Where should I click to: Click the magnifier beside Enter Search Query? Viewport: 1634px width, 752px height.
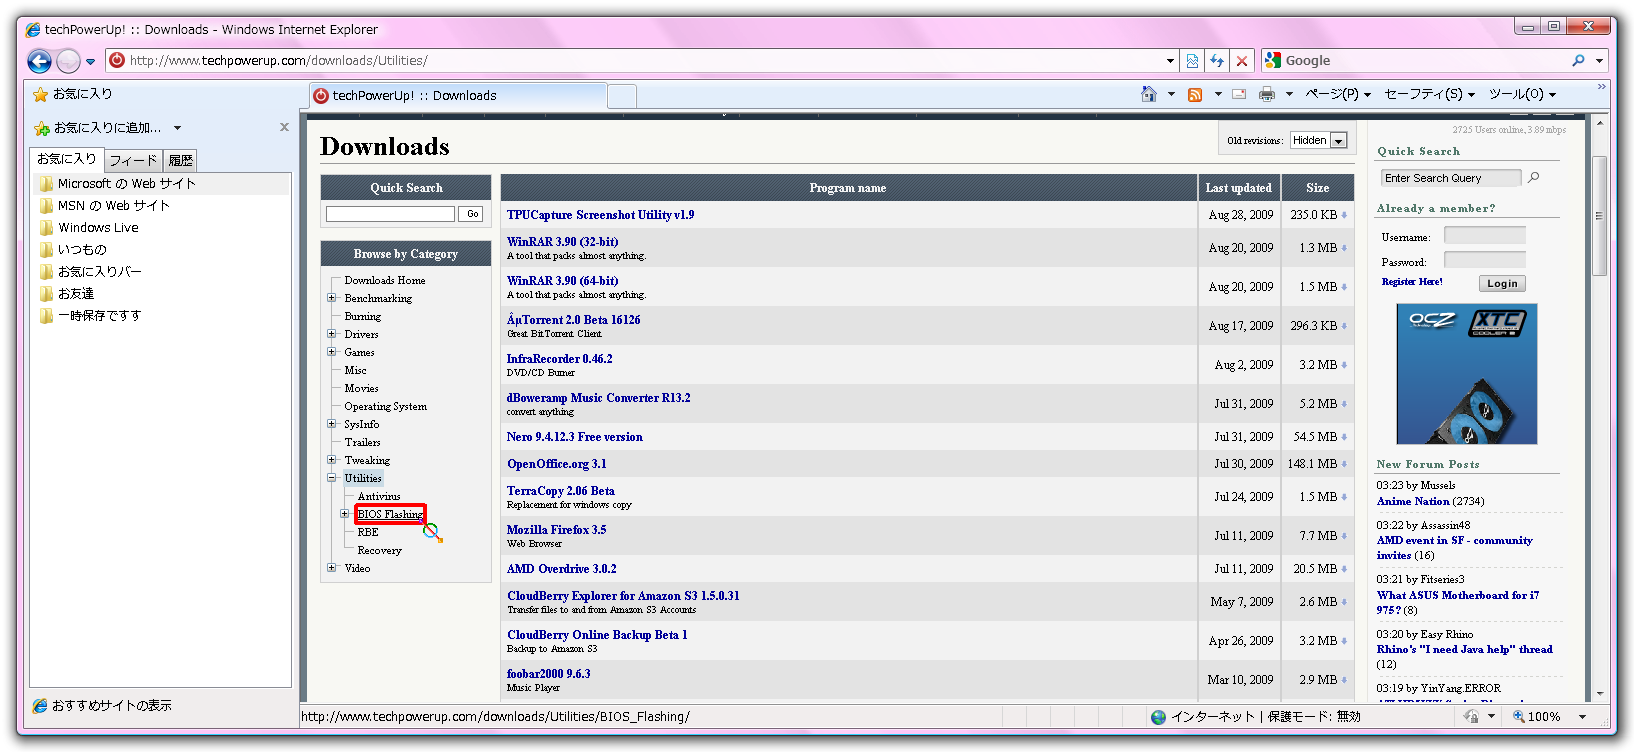pyautogui.click(x=1534, y=177)
